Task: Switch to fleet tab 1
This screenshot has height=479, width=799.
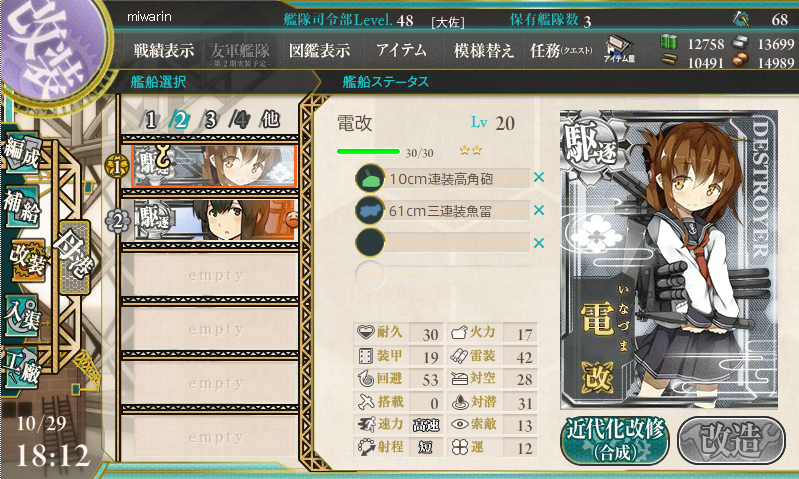Action: pos(151,120)
